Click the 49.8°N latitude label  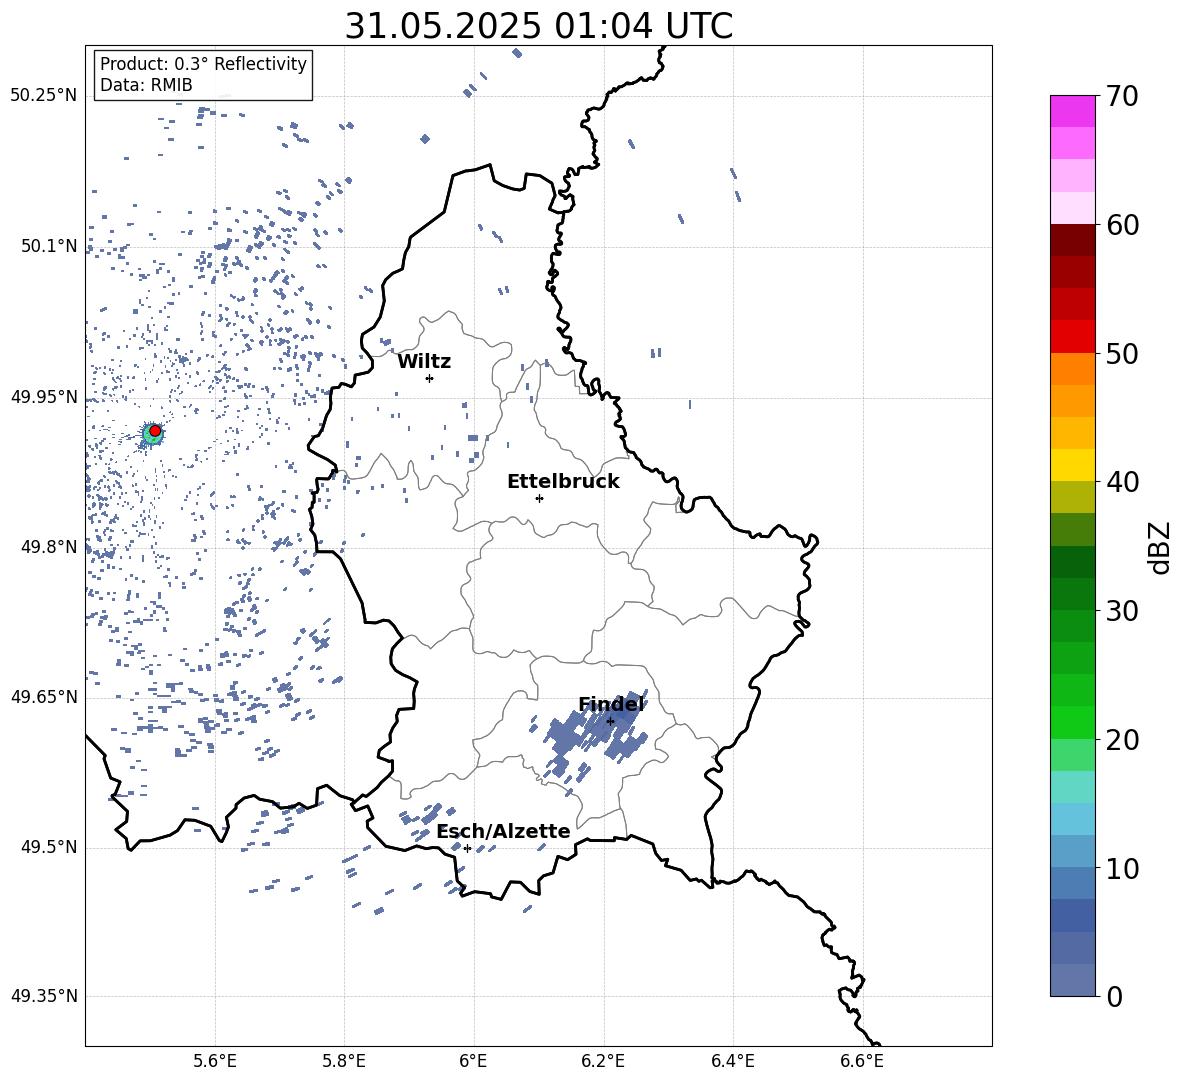click(49, 547)
